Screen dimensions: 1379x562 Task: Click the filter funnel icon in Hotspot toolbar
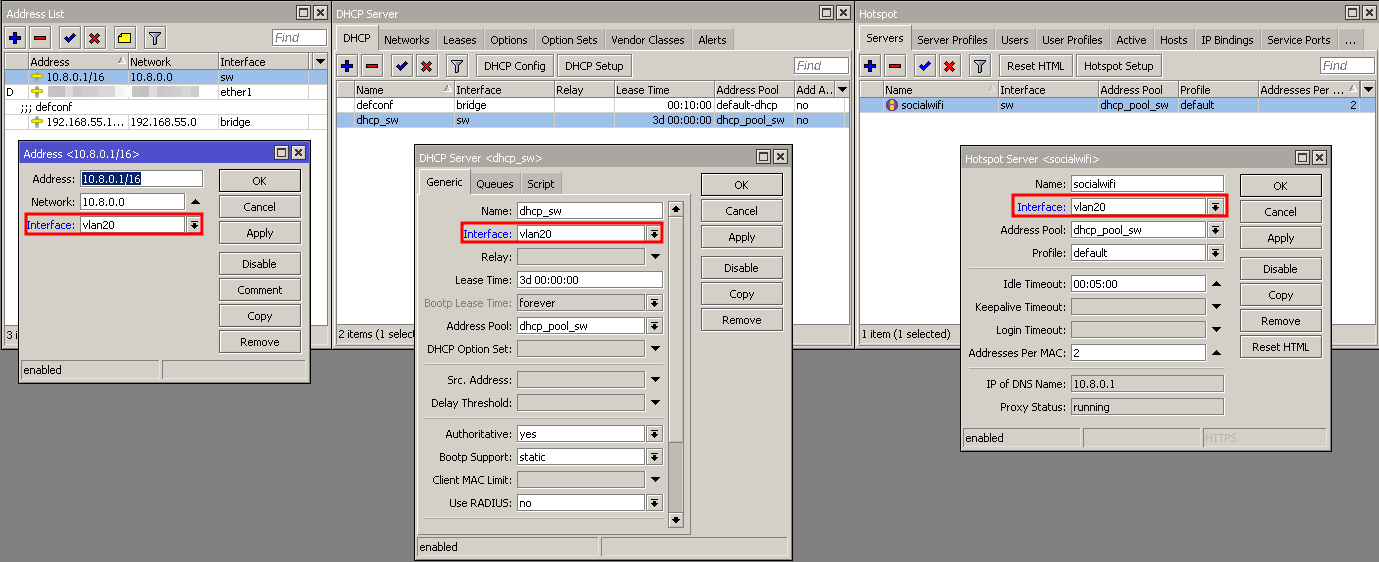coord(980,66)
